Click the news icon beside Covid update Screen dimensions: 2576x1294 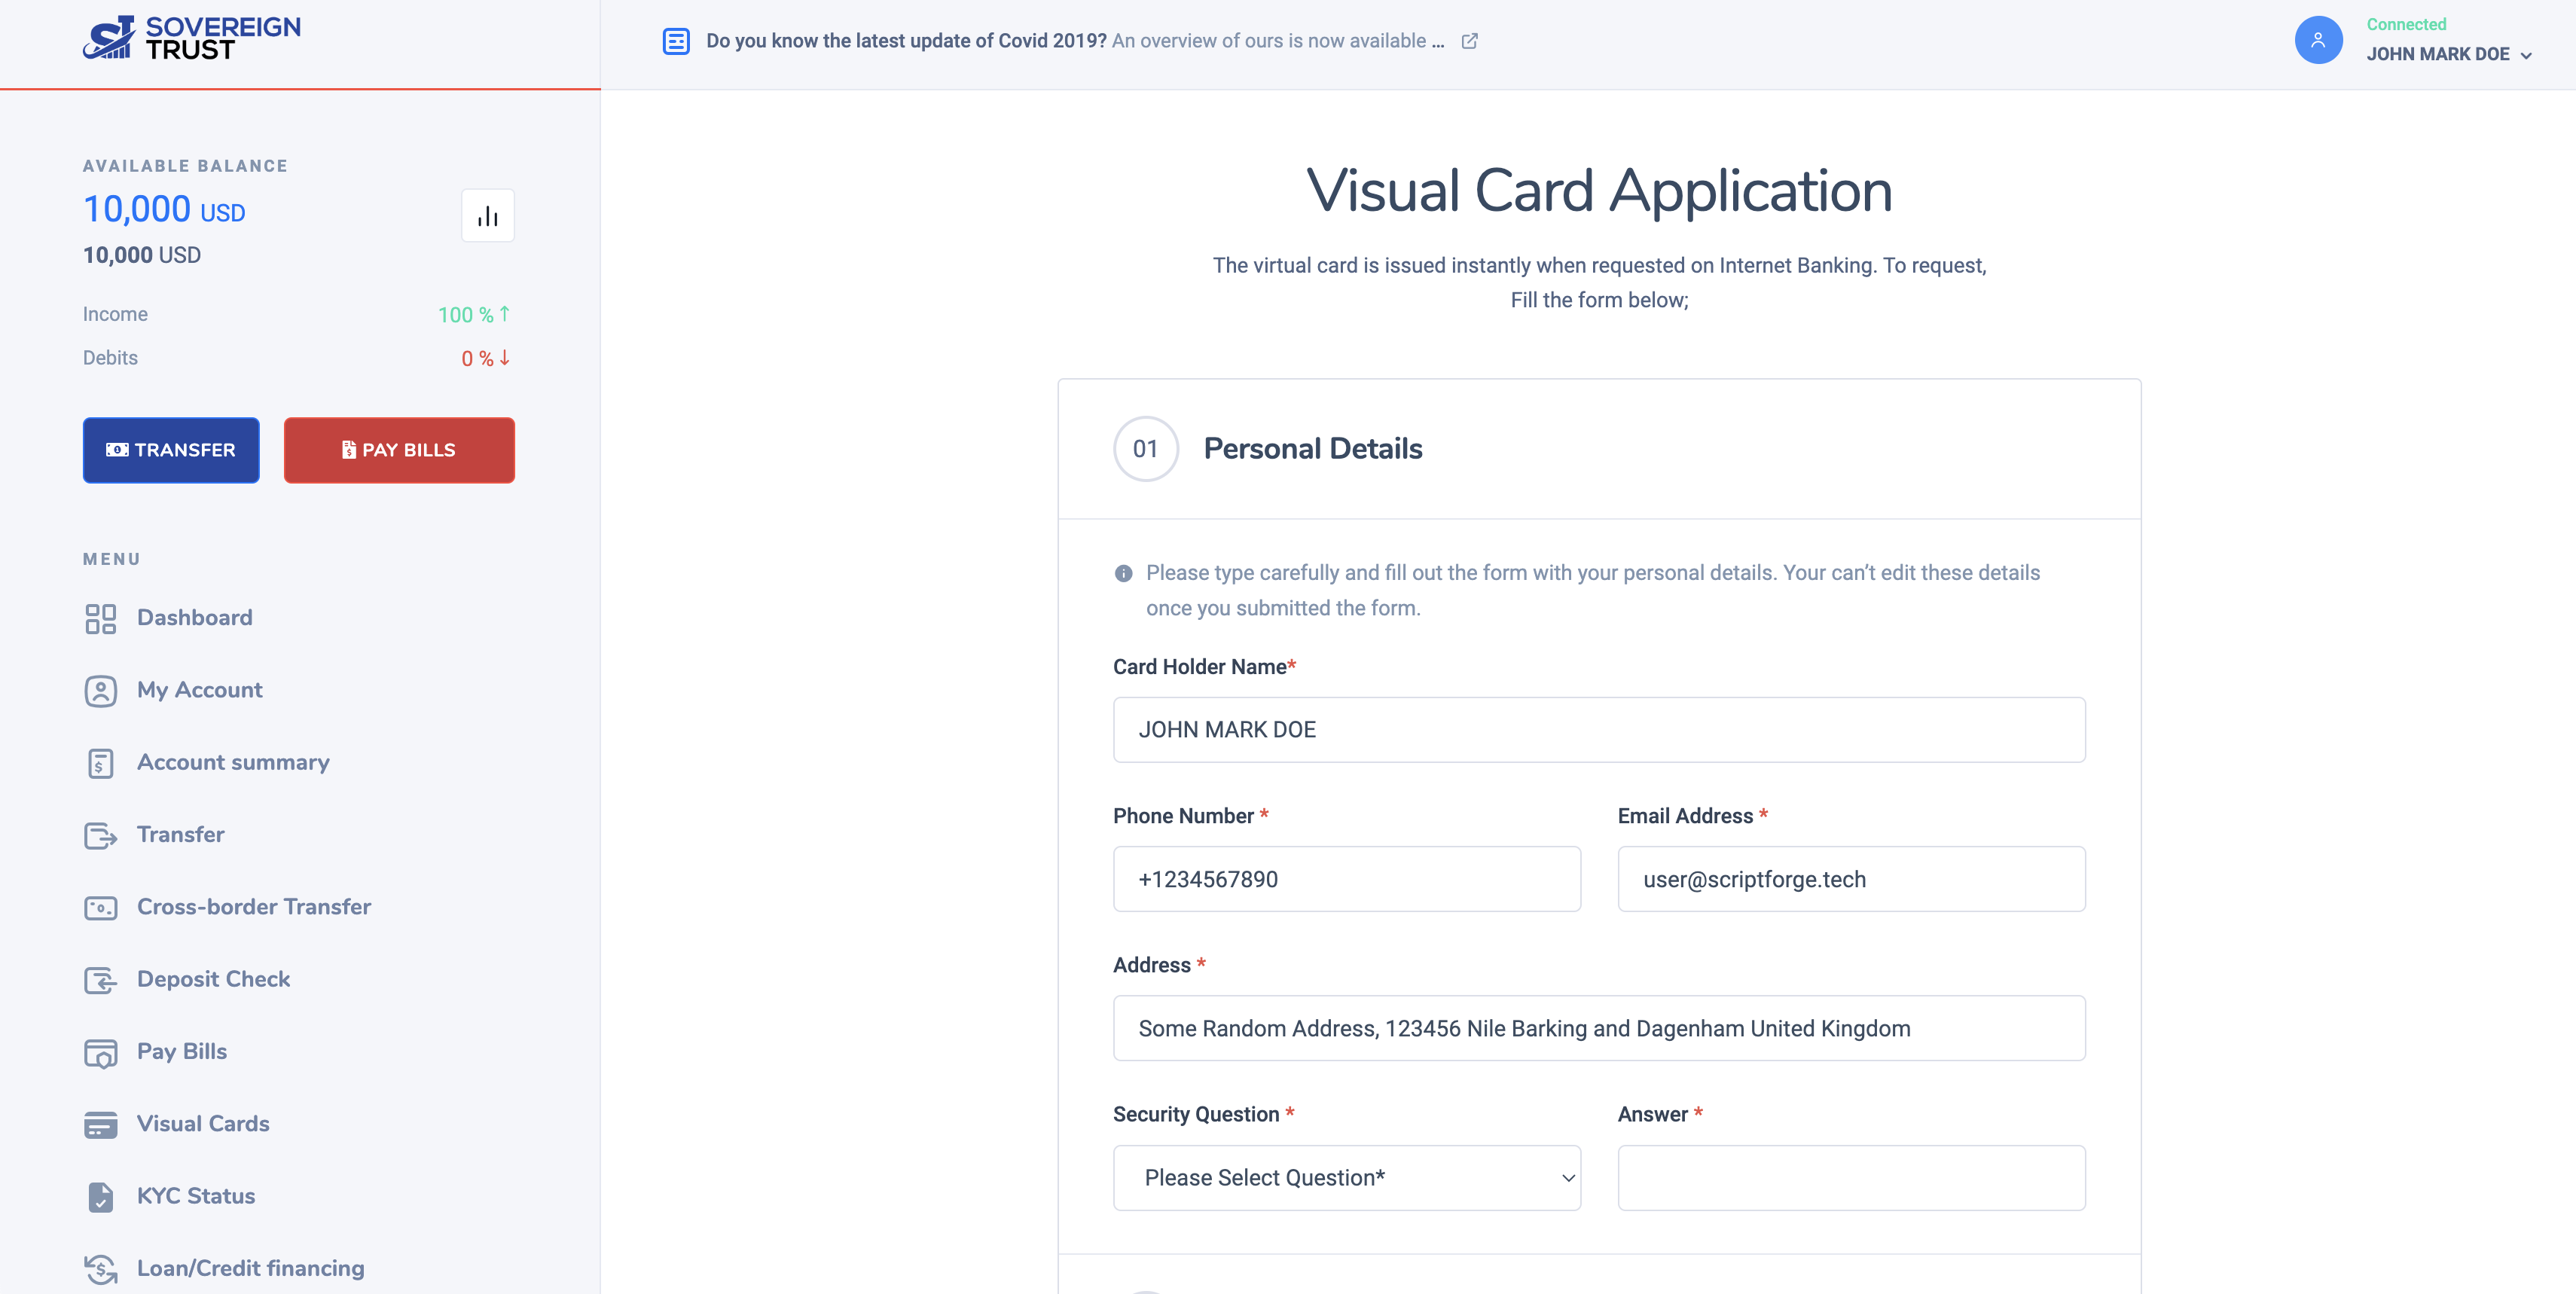coord(676,41)
